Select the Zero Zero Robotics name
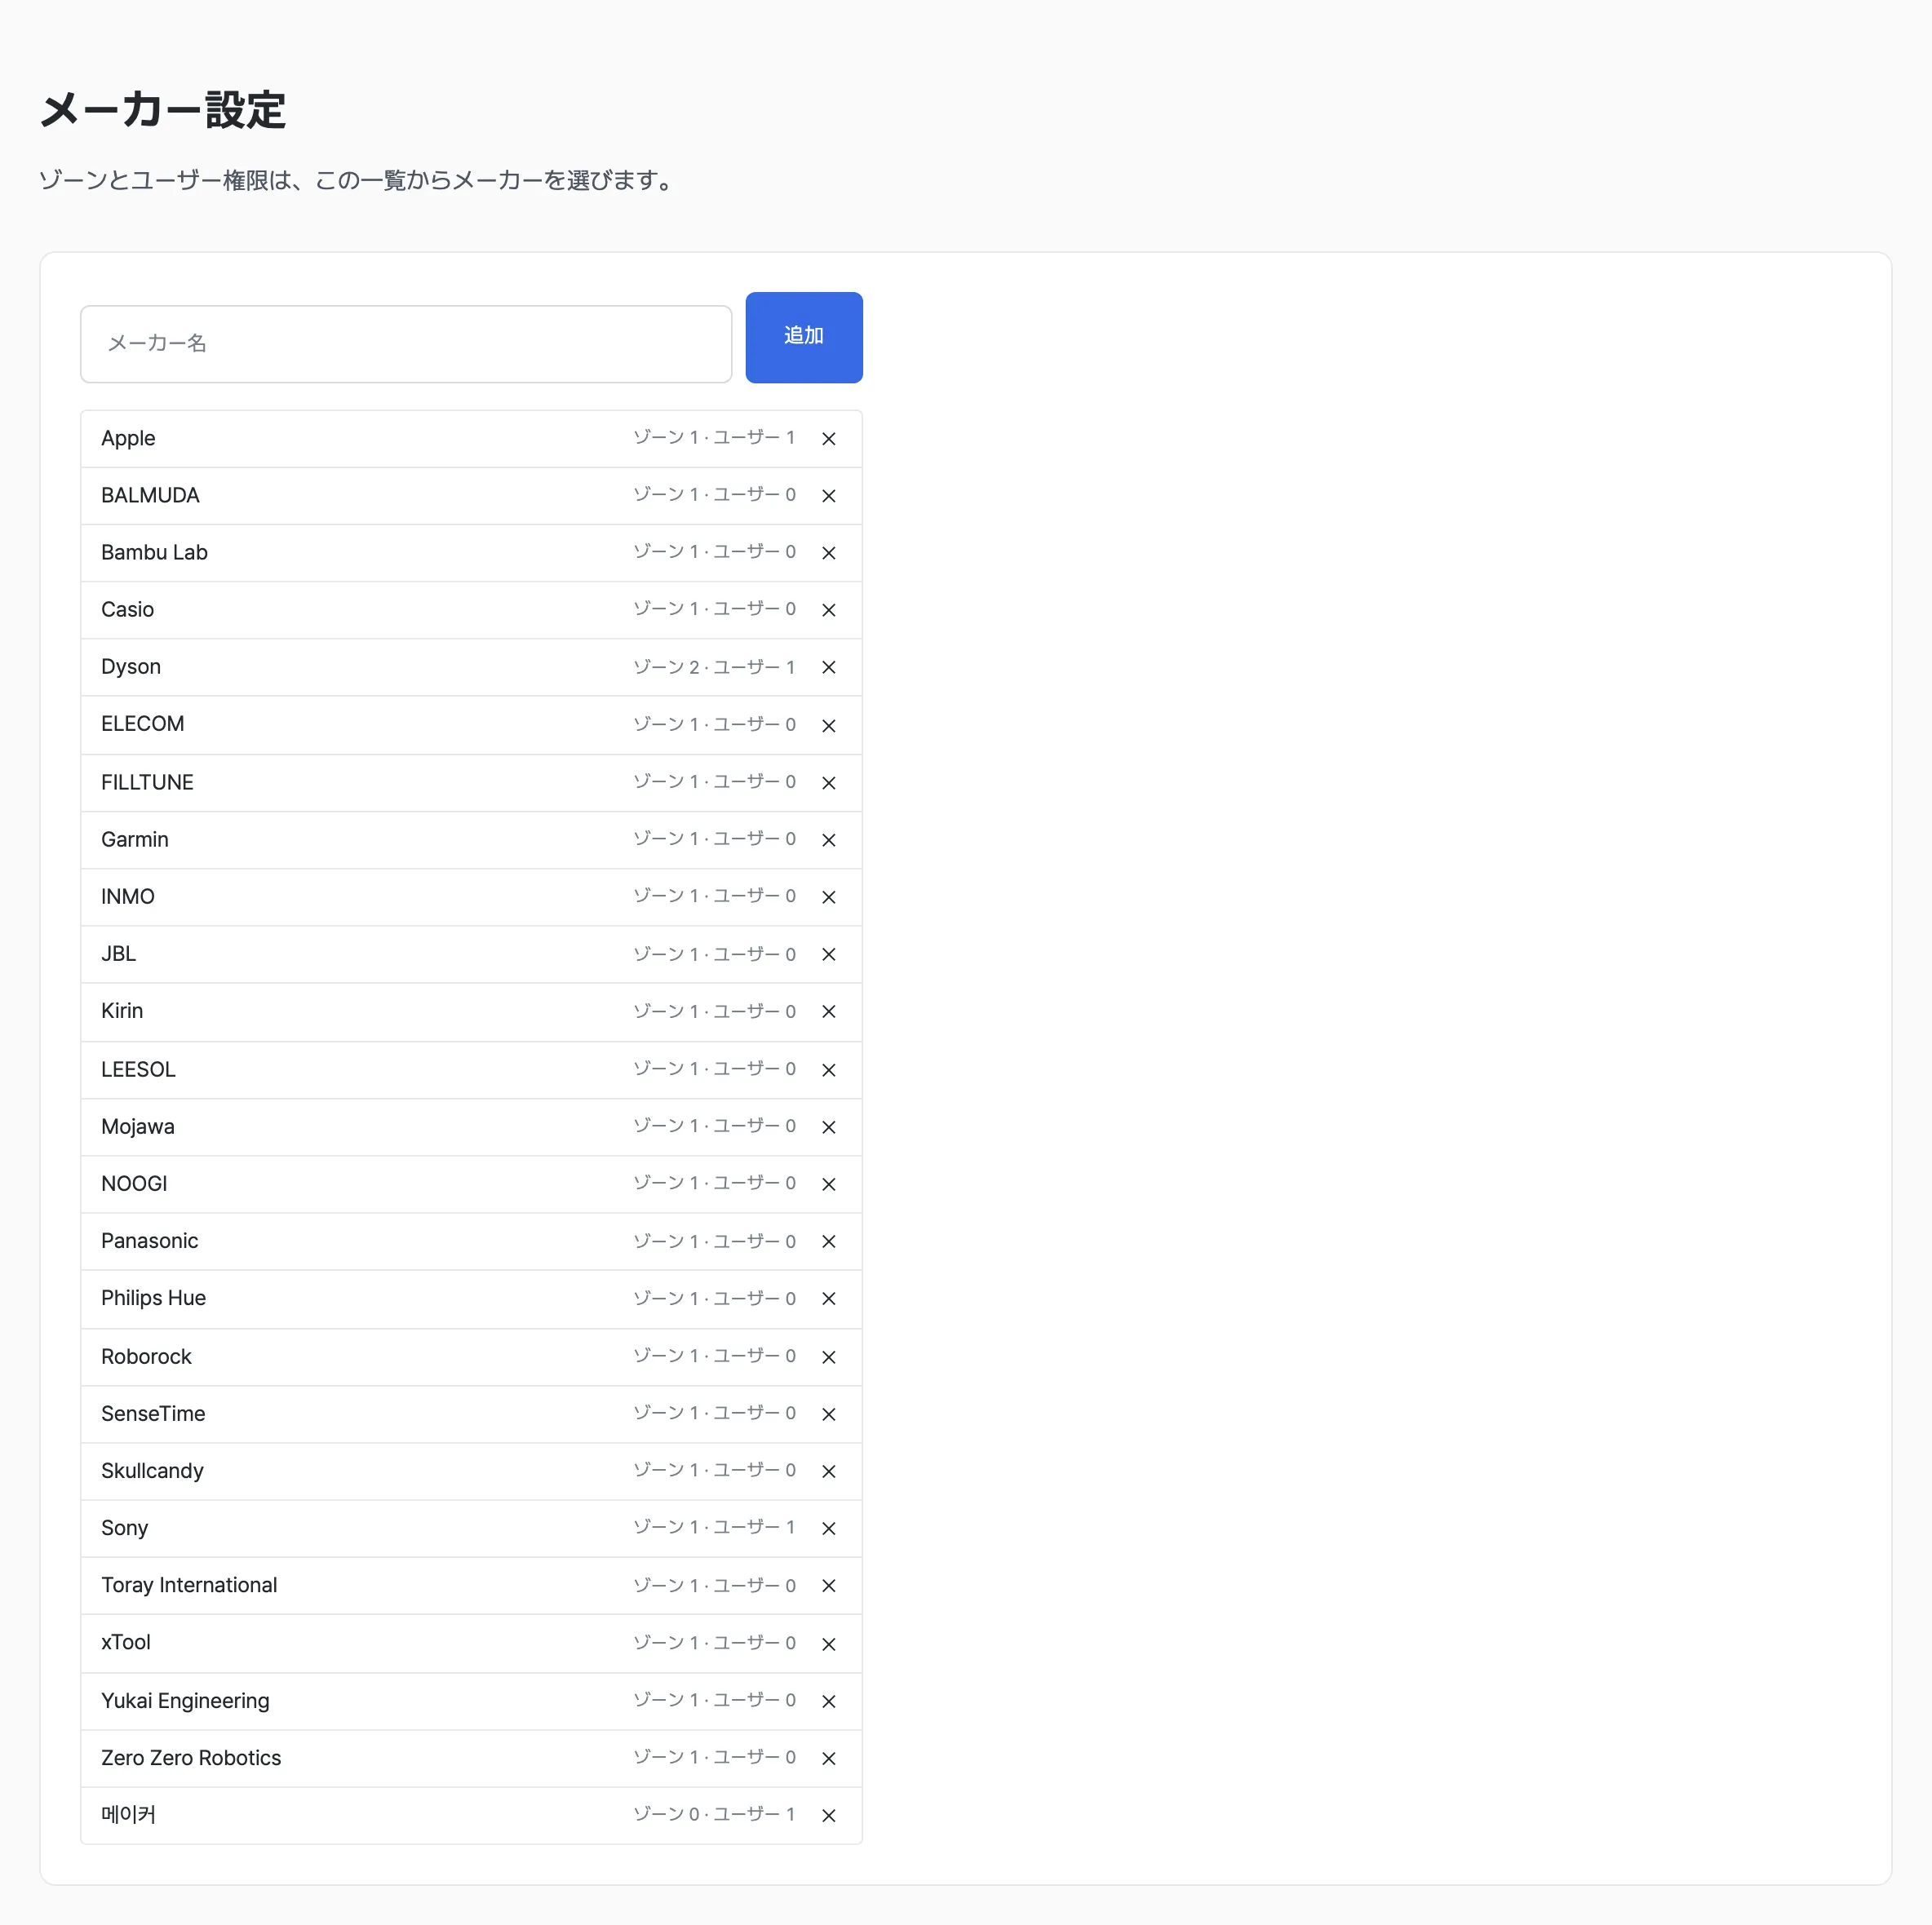The width and height of the screenshot is (1932, 1925). (191, 1757)
